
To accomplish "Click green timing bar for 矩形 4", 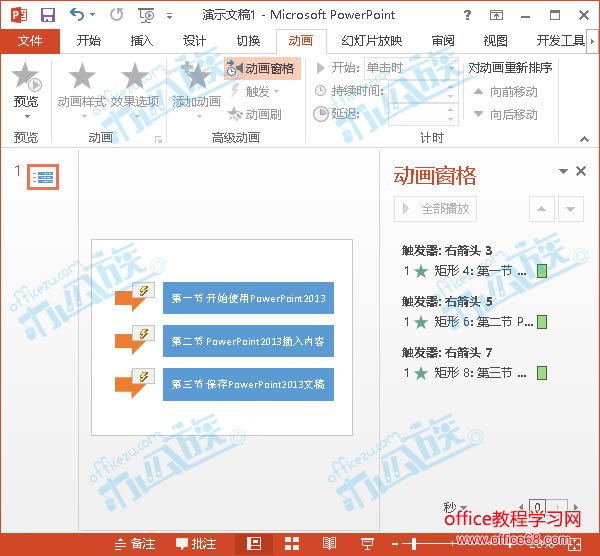I will pyautogui.click(x=542, y=271).
